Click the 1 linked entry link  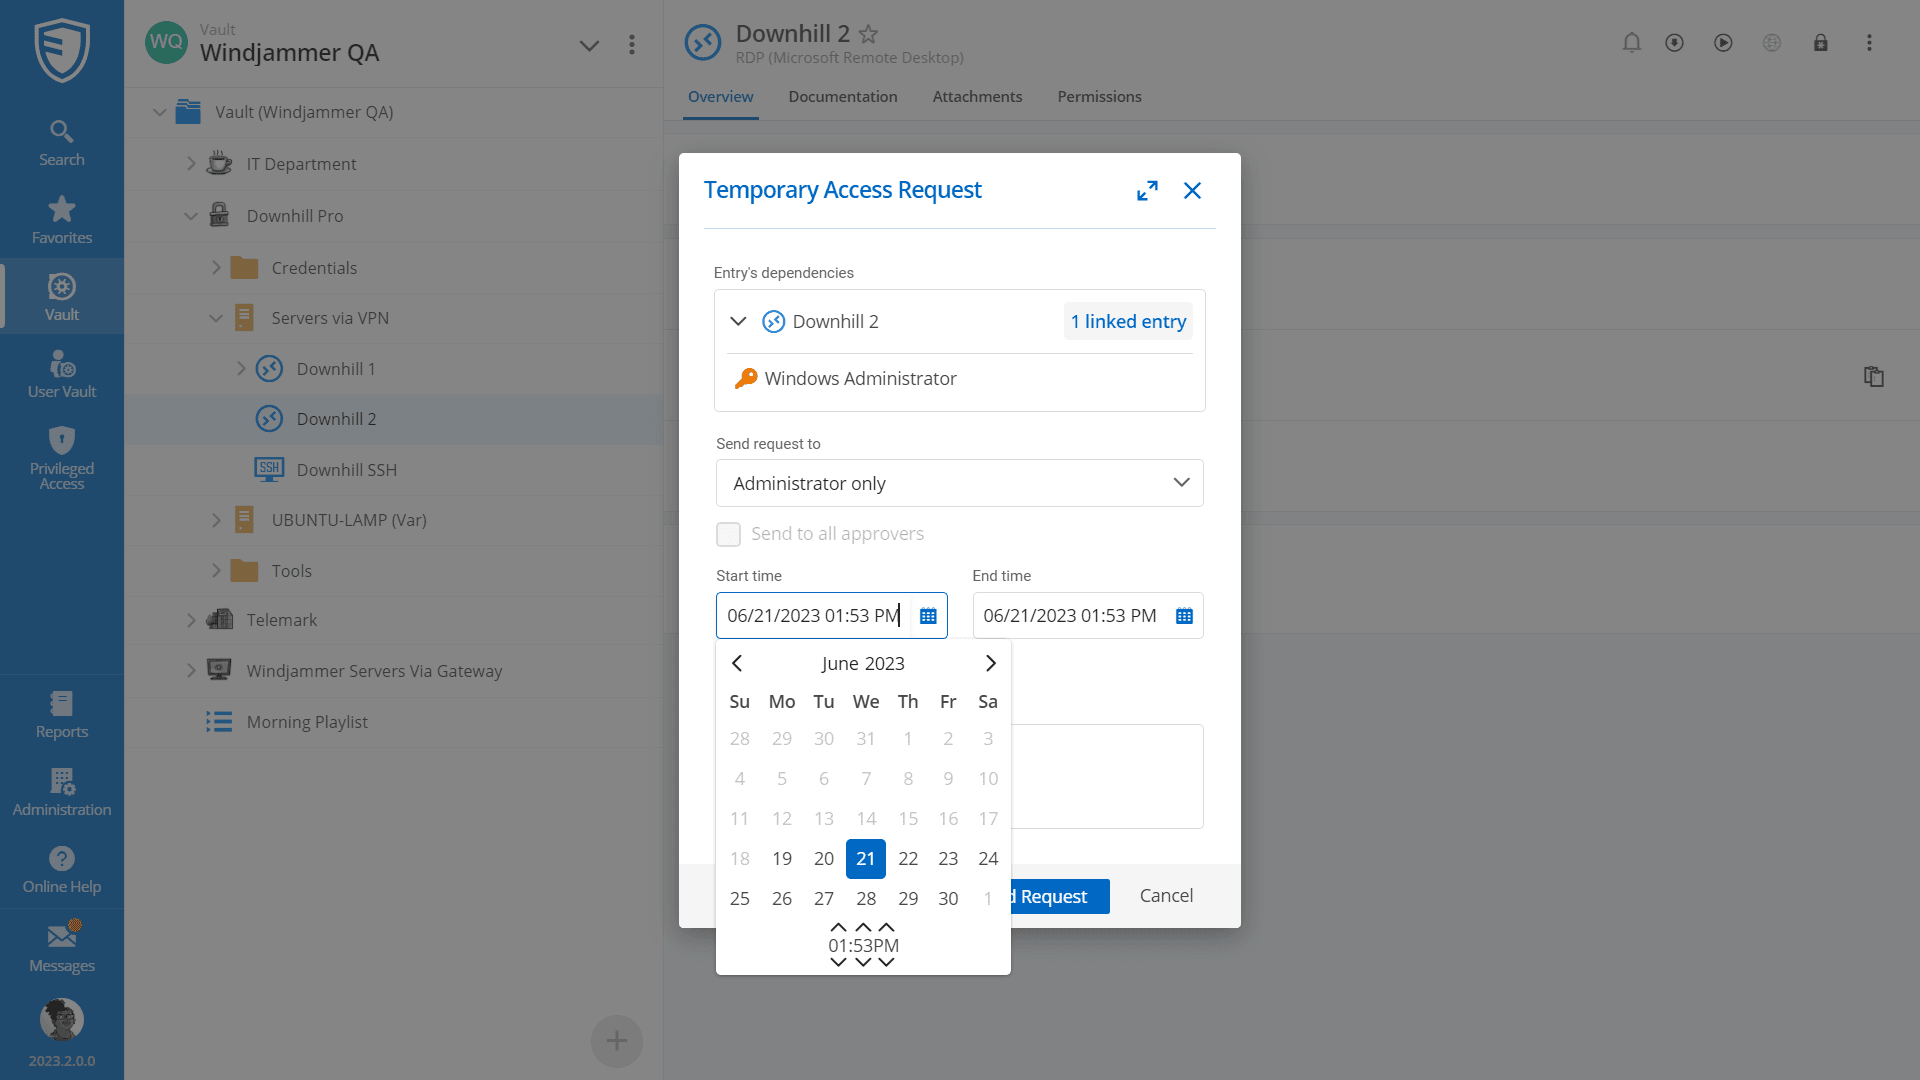1128,321
